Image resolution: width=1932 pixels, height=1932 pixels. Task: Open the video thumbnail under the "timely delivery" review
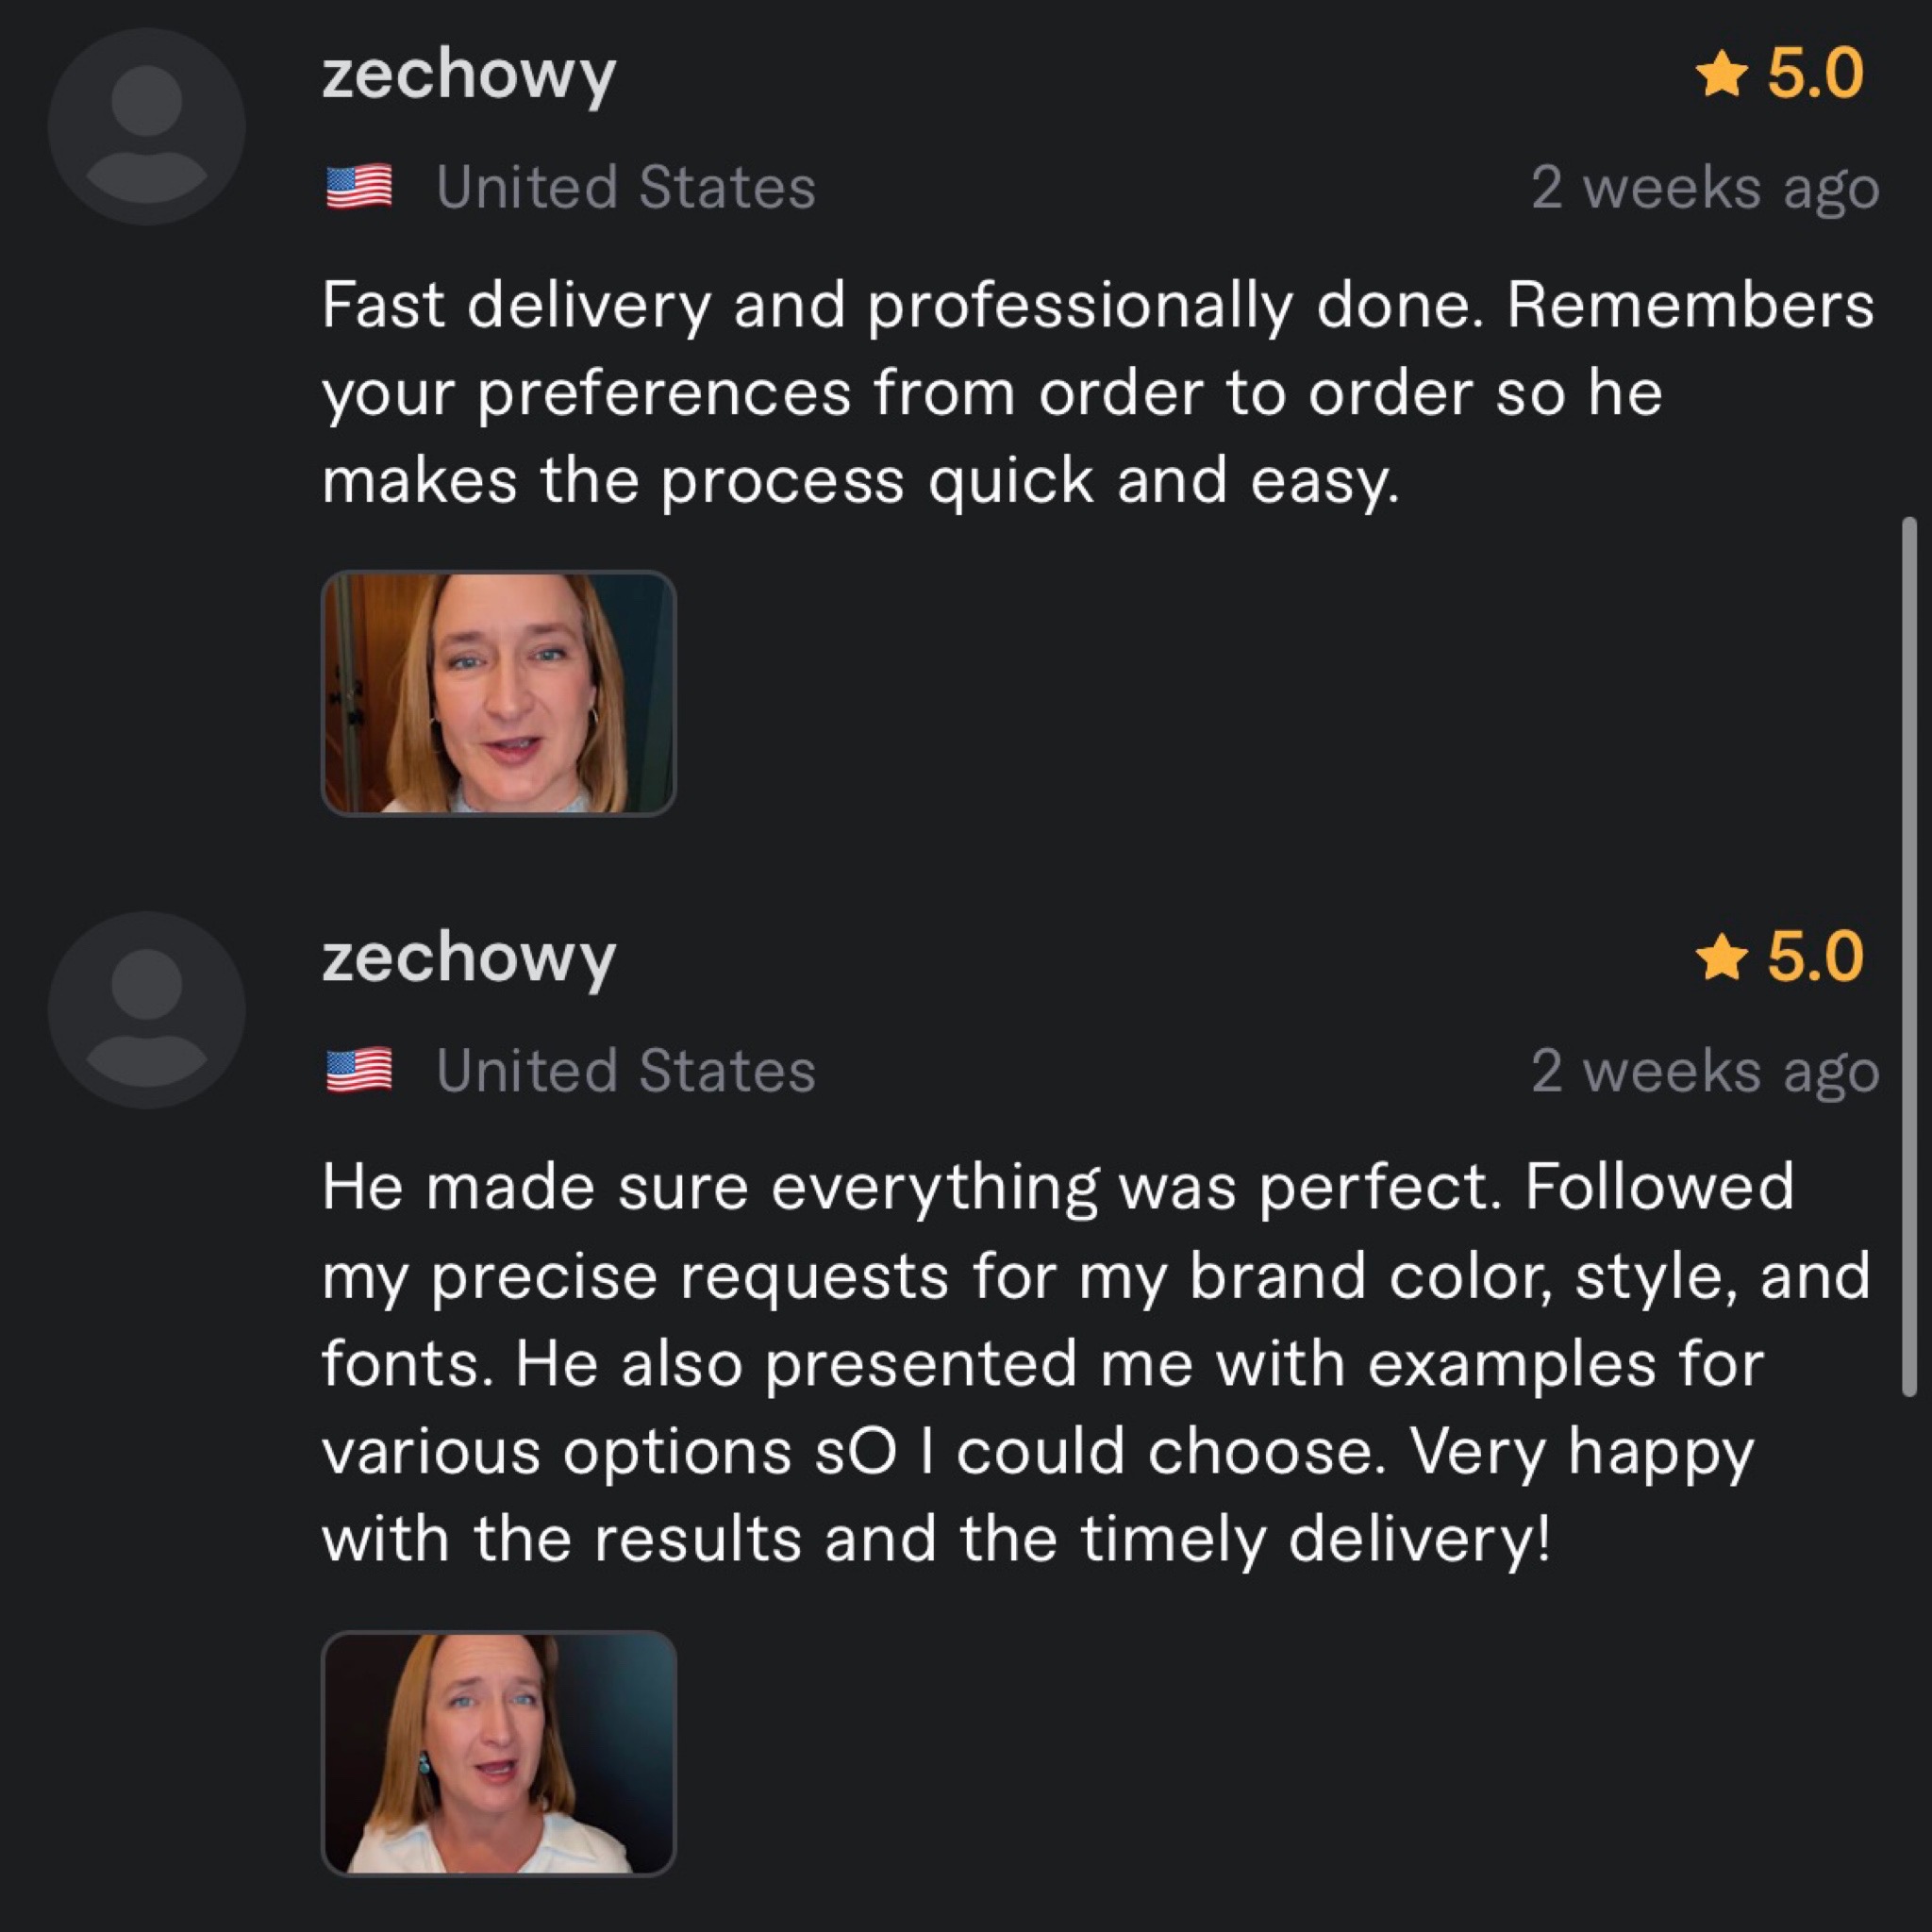point(498,1753)
